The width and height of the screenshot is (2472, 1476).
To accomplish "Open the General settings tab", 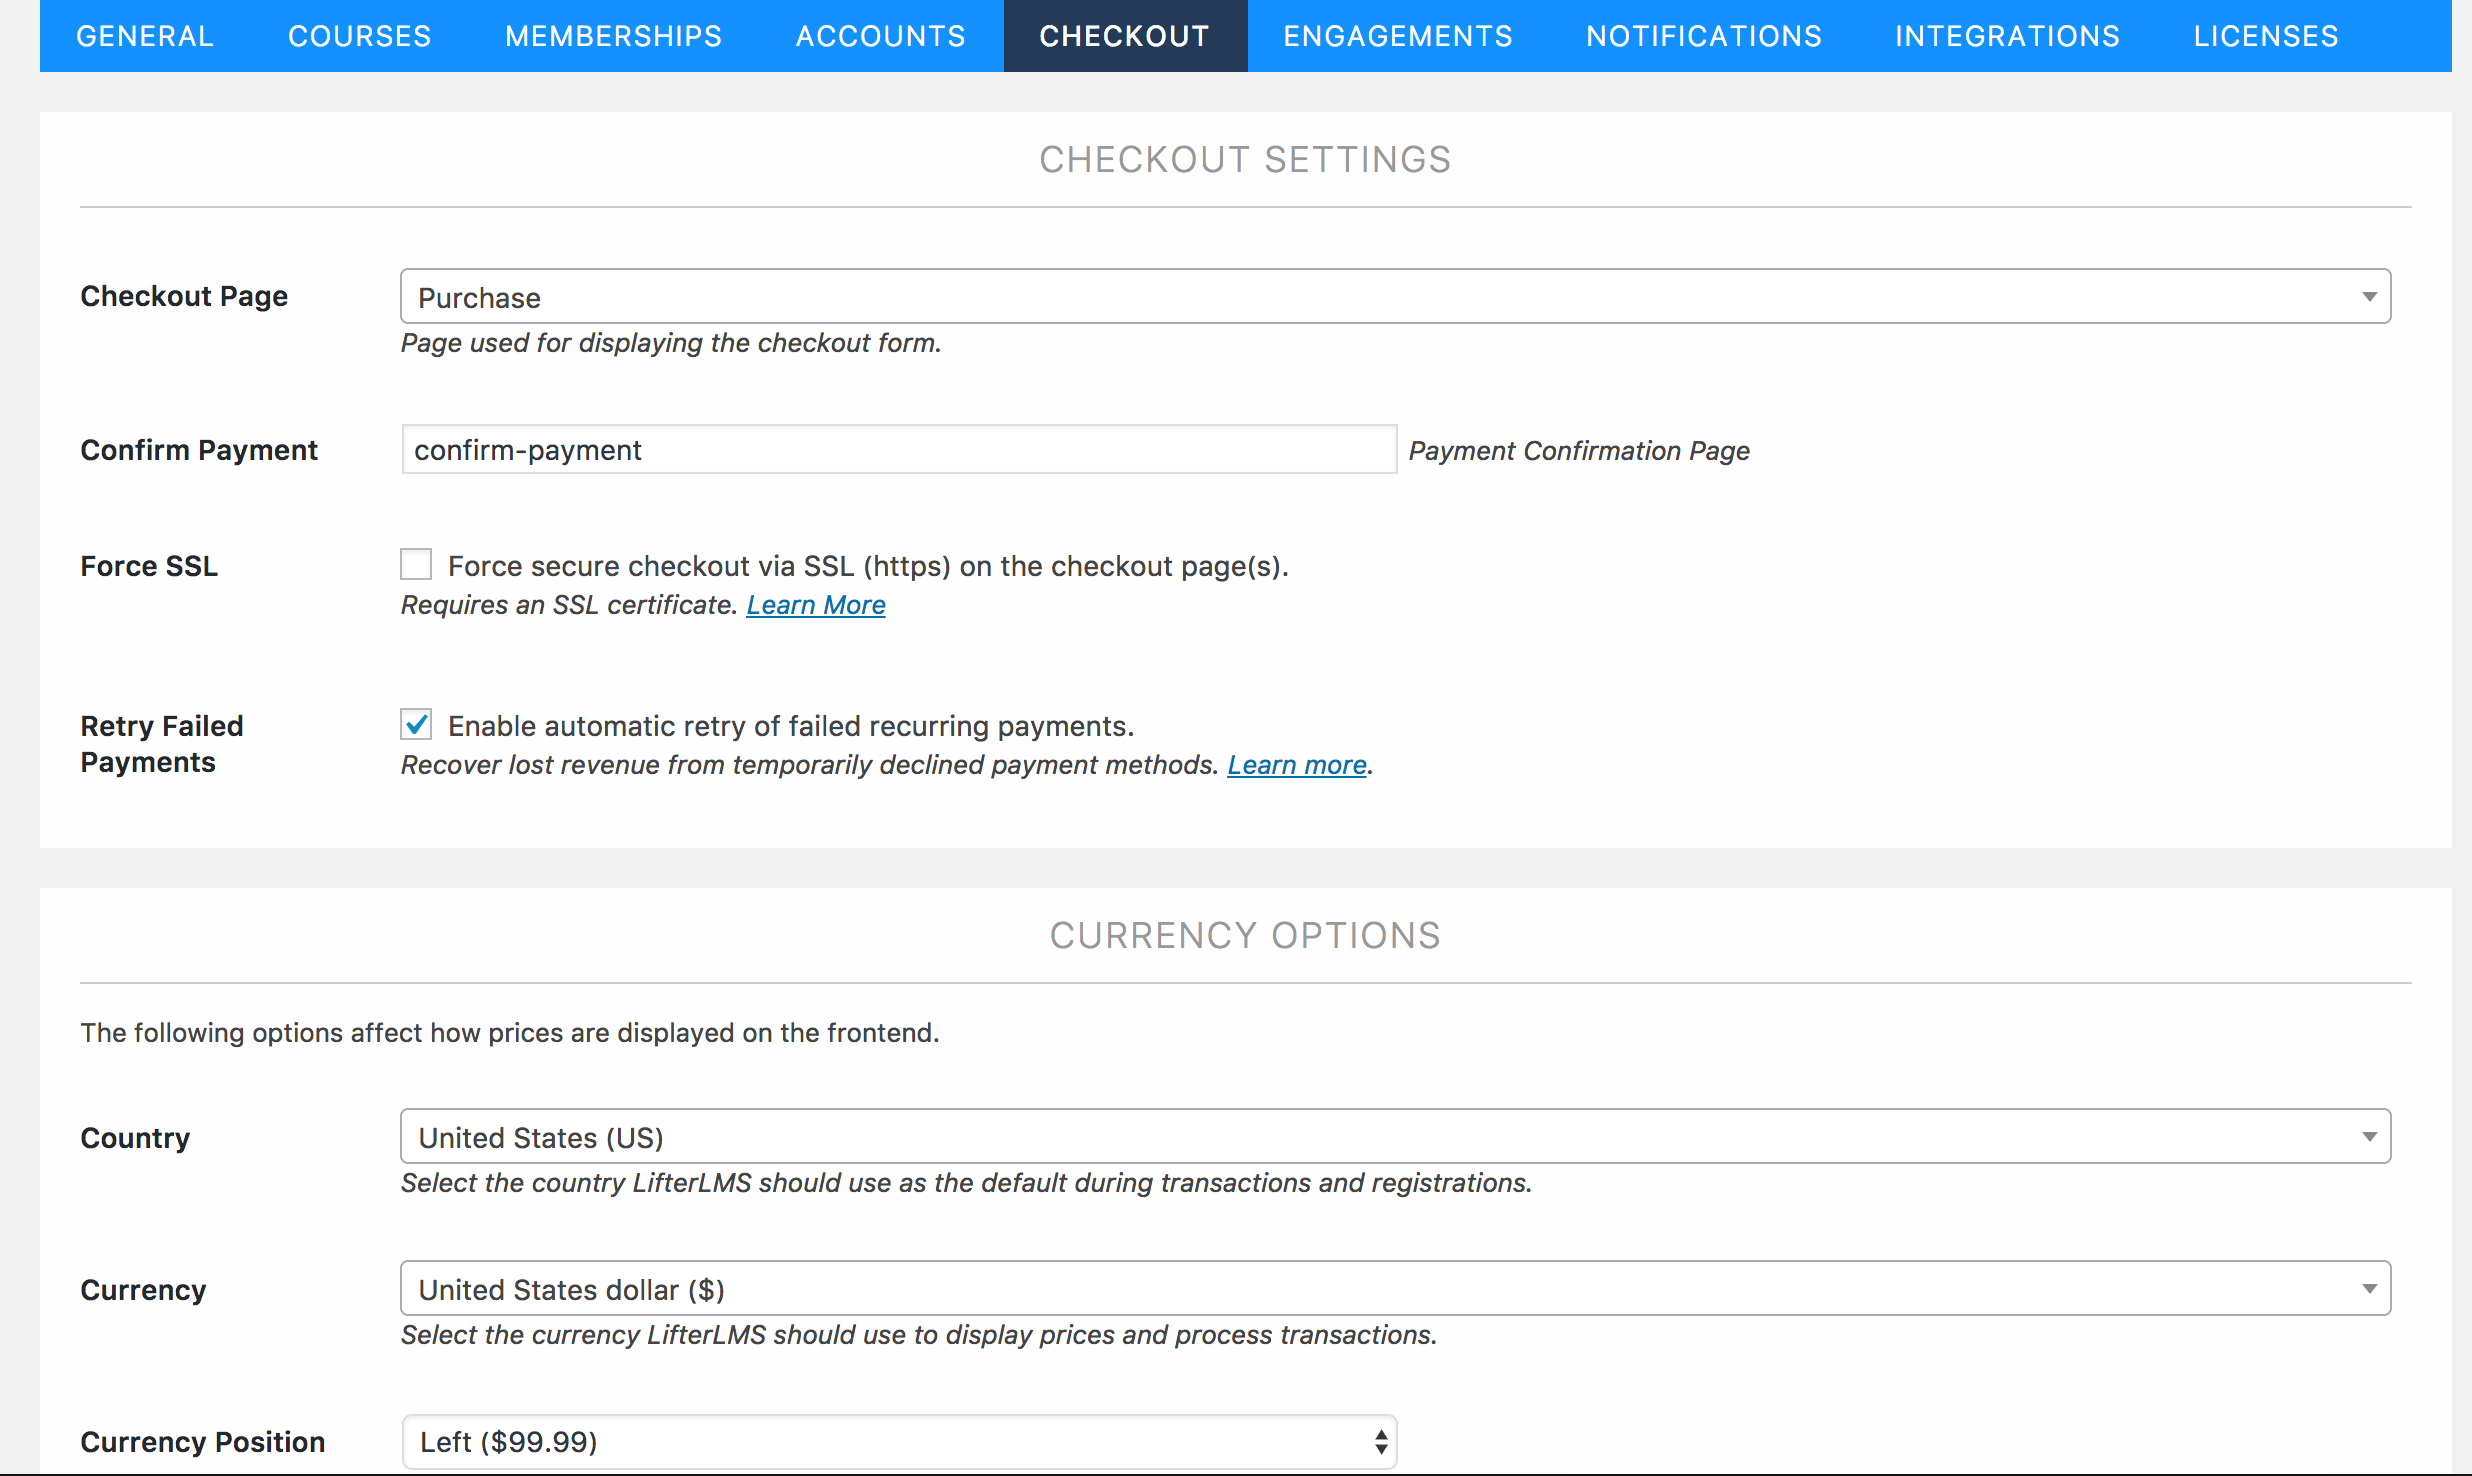I will [145, 36].
